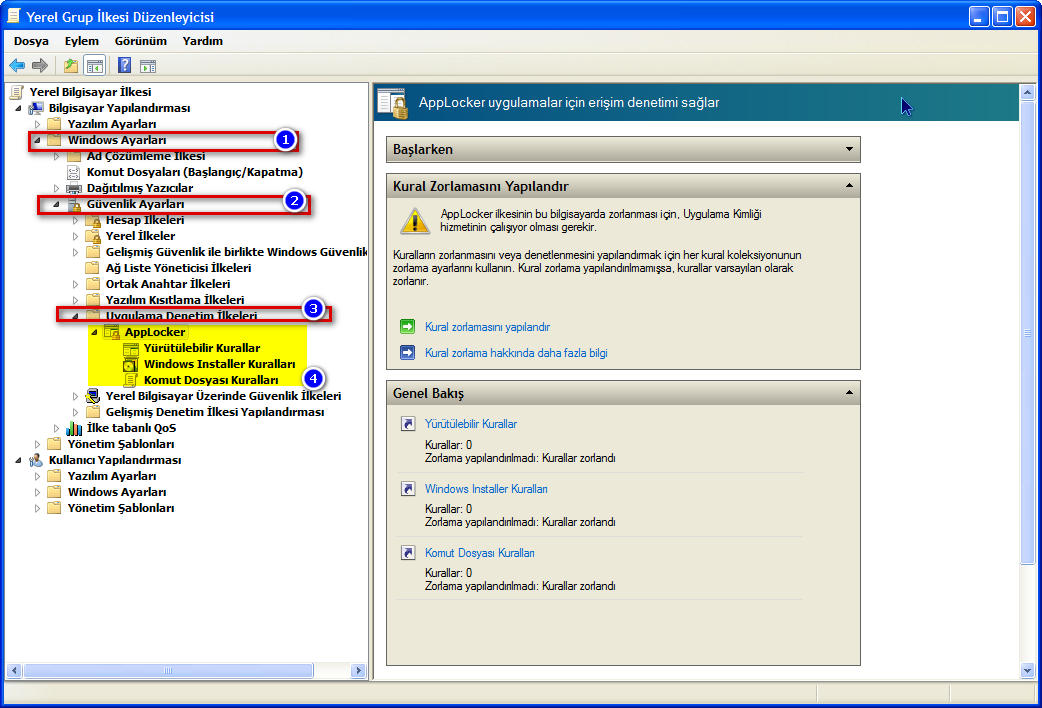Click the Kullanıcı Yapılandırması user icon
The width and height of the screenshot is (1042, 708).
[x=36, y=460]
